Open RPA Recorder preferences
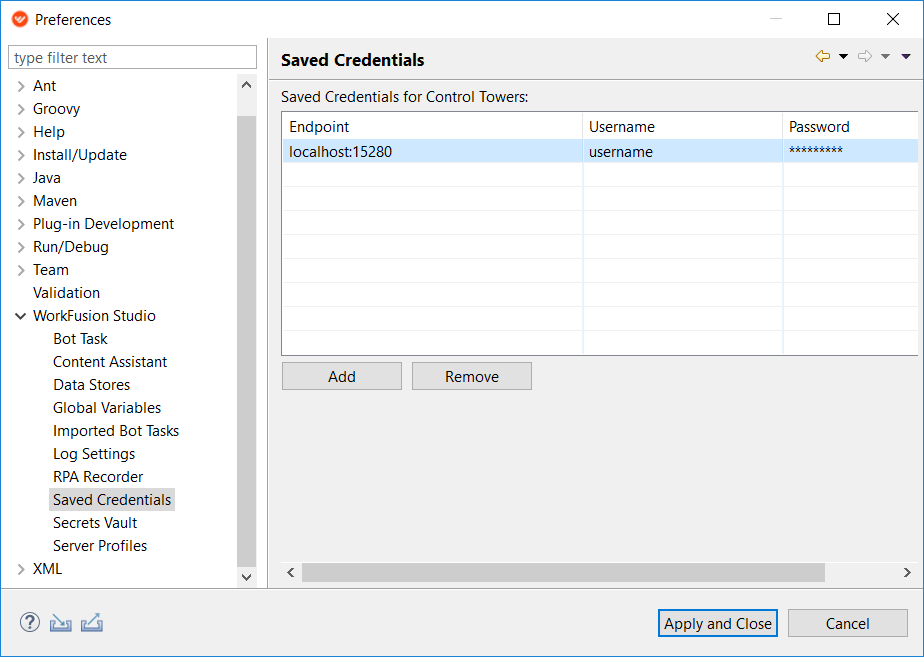 pos(98,477)
